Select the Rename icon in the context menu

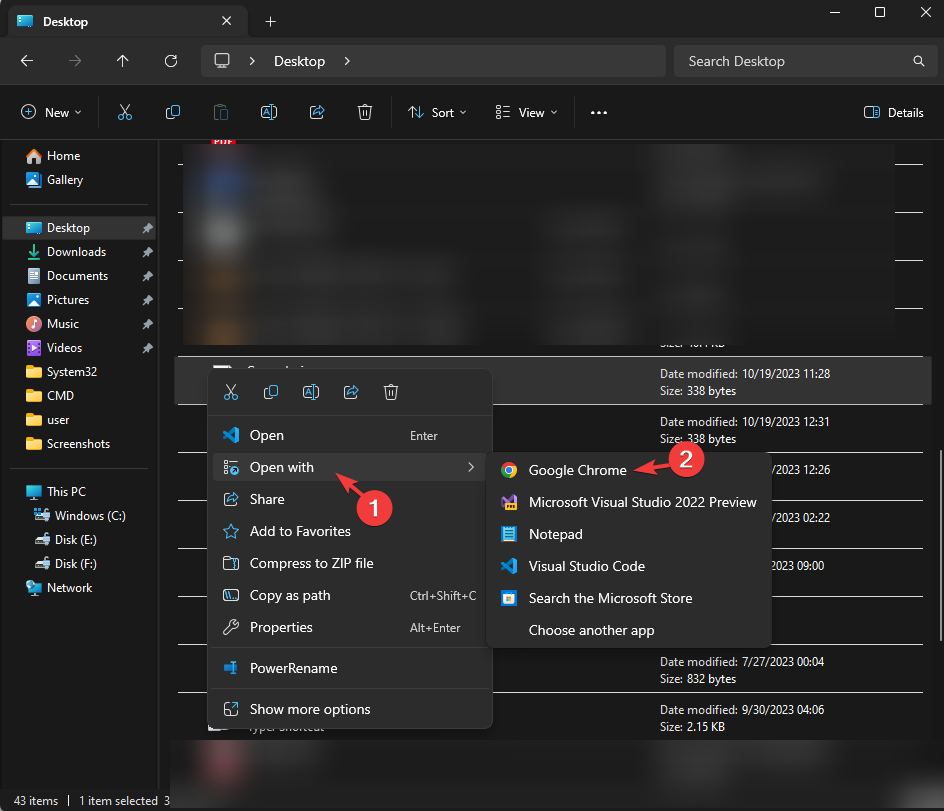[x=311, y=392]
